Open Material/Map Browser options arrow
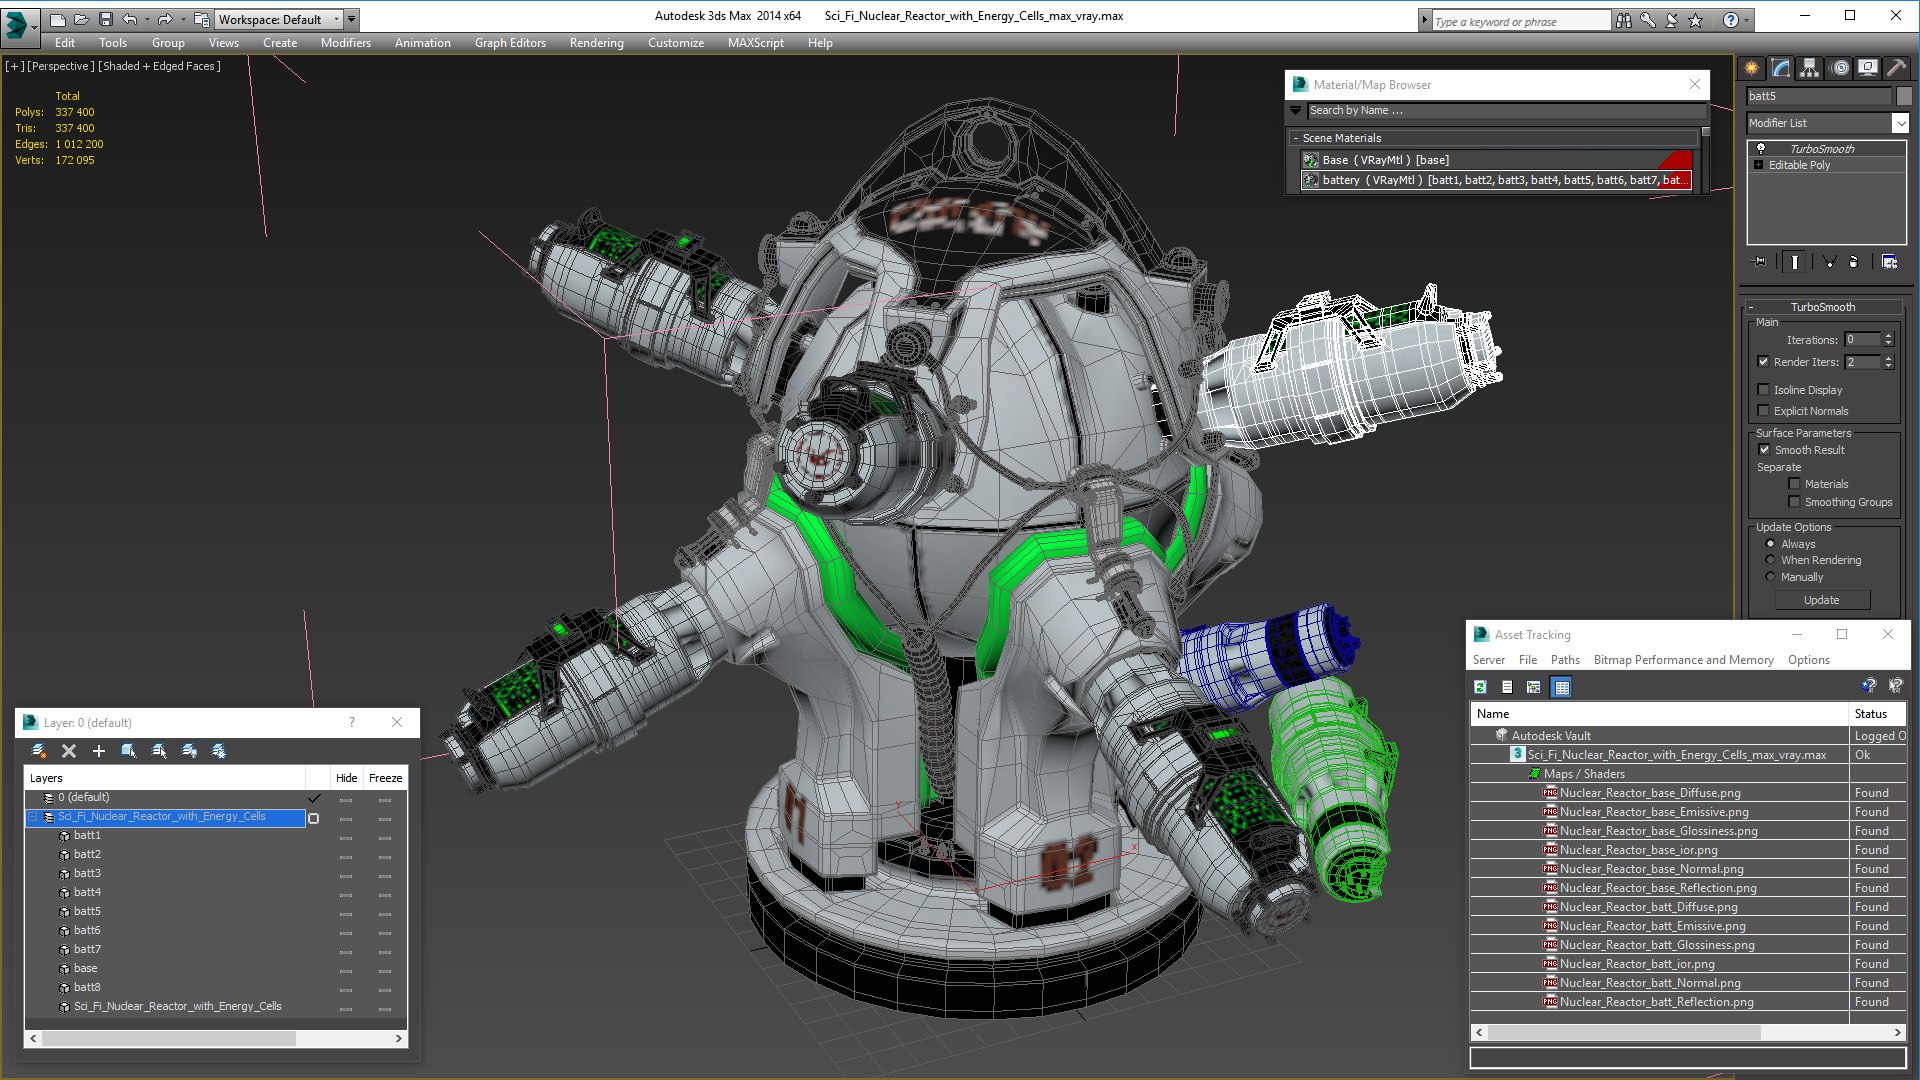The width and height of the screenshot is (1920, 1080). pos(1296,110)
